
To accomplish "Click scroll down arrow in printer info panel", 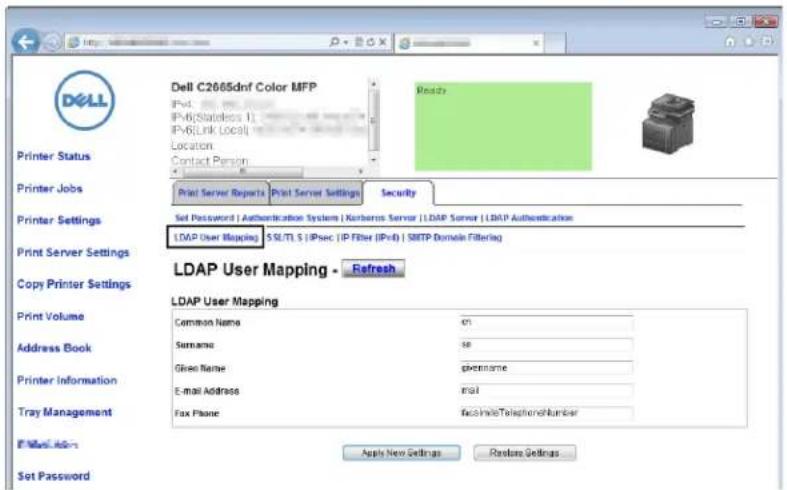I will (373, 160).
